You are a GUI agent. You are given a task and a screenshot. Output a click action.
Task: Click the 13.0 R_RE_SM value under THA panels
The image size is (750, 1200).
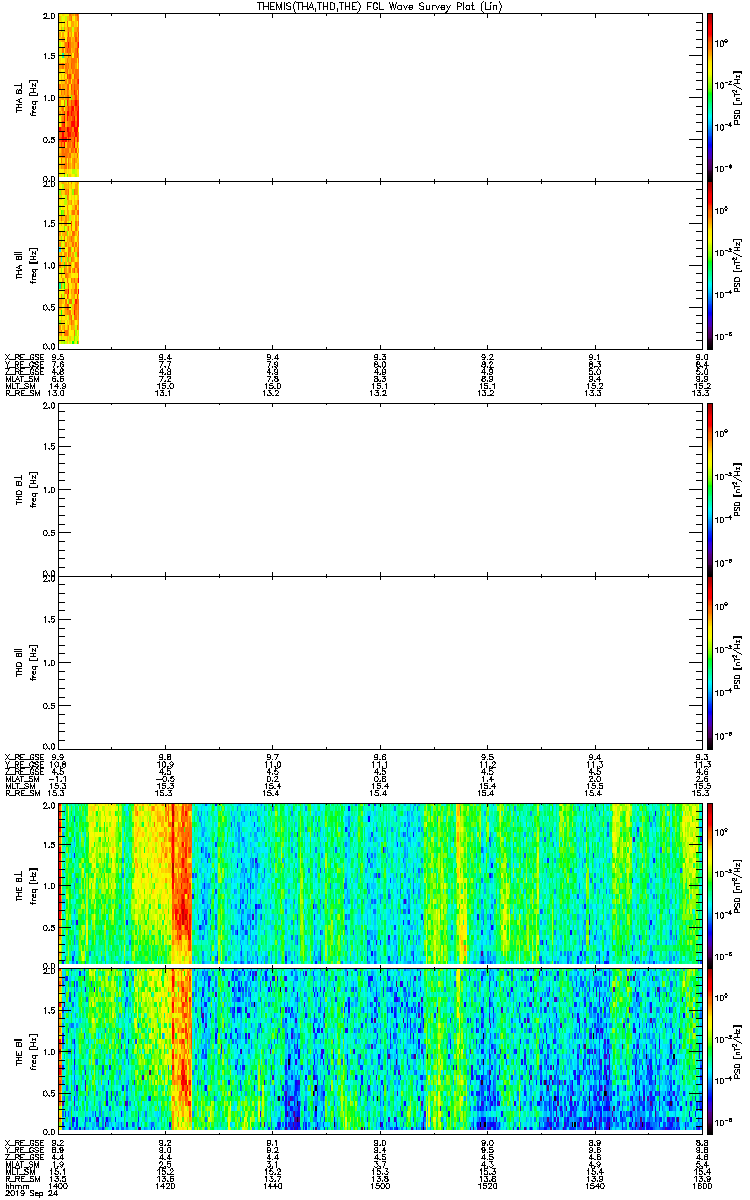point(58,394)
